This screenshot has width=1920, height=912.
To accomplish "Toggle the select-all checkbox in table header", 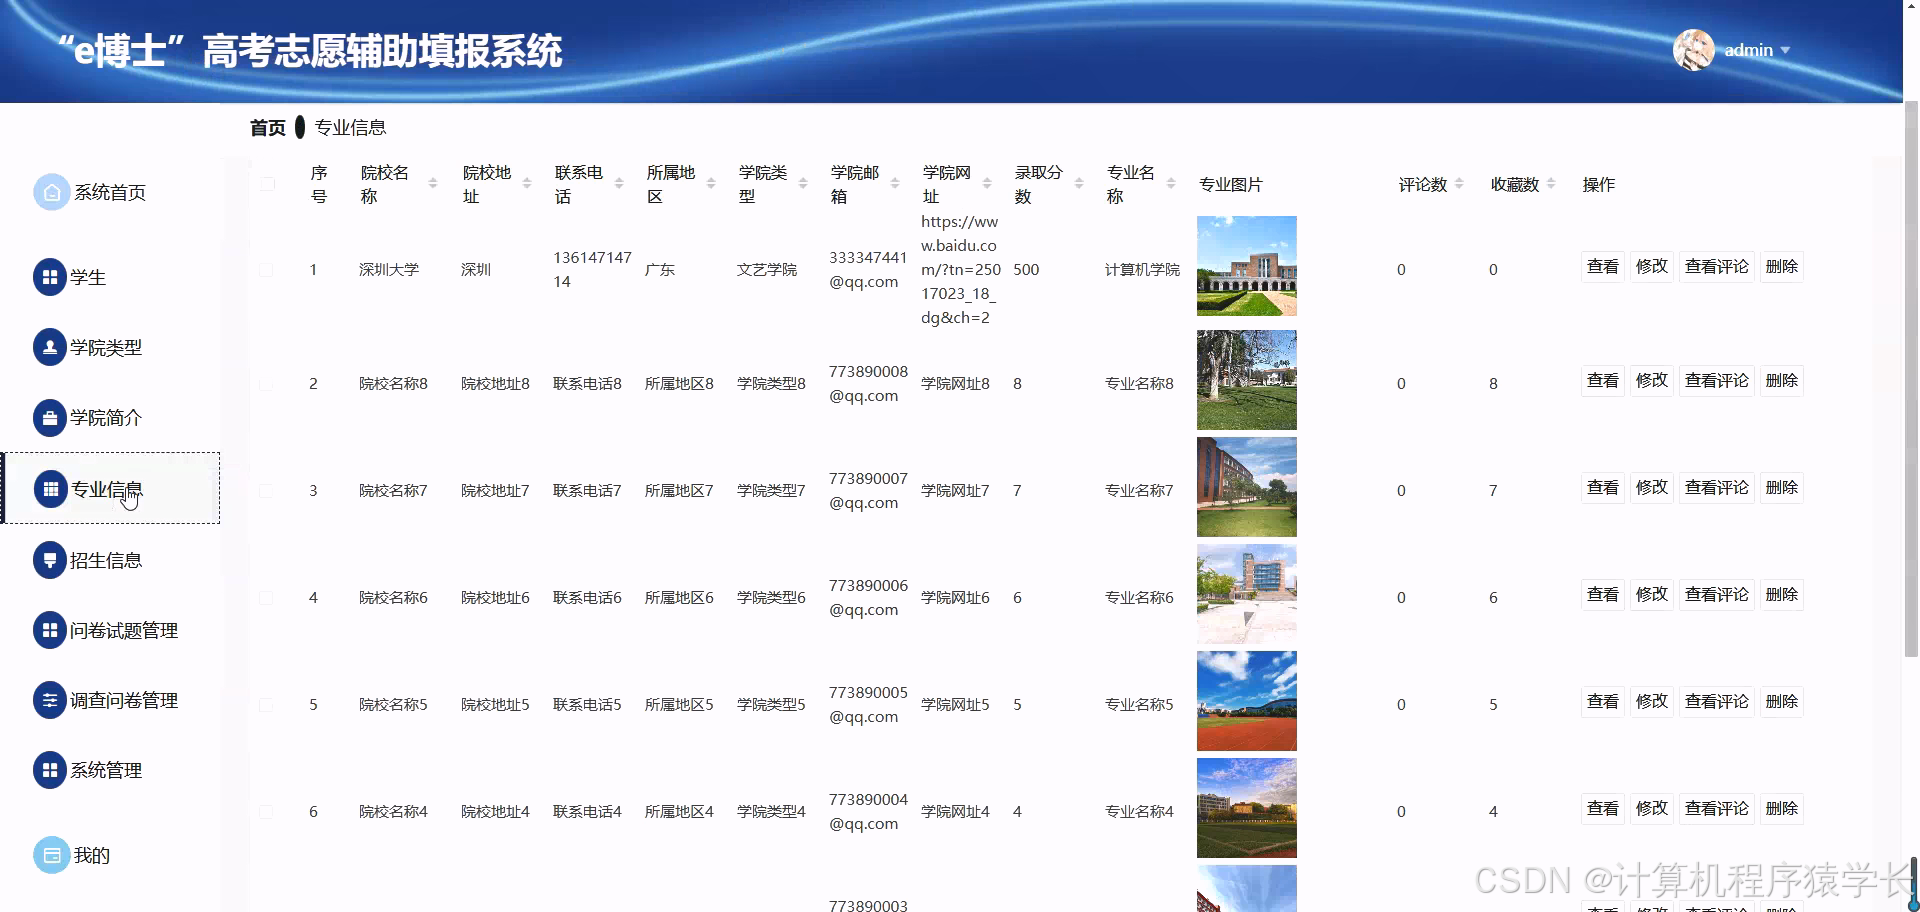I will [267, 184].
